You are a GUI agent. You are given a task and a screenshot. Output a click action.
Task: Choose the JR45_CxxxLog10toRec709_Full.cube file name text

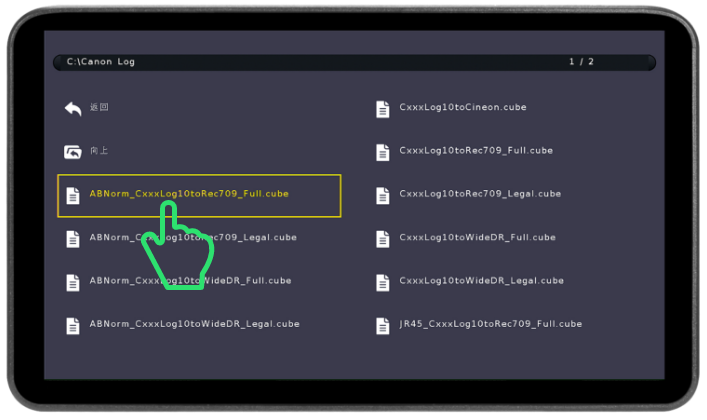point(490,324)
